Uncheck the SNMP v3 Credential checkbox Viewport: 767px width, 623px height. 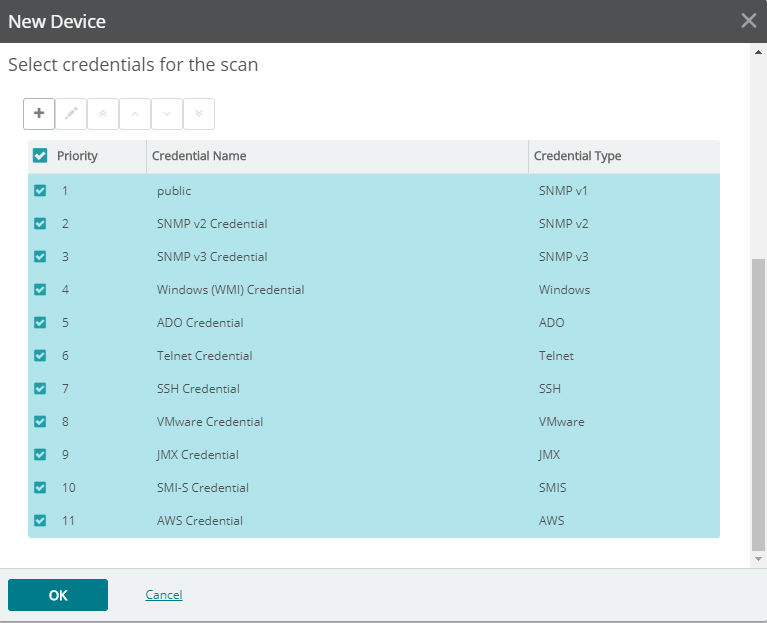point(40,257)
